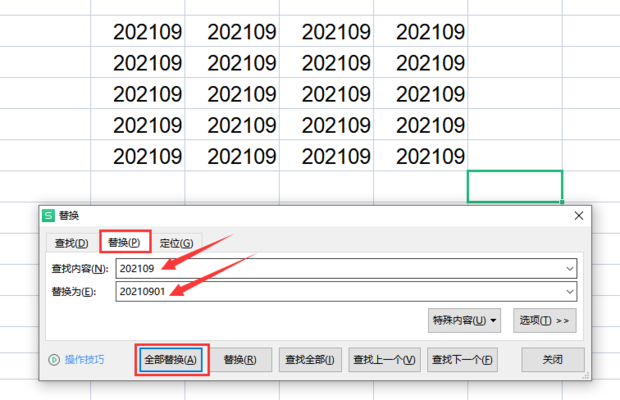Expand the 查找内容 dropdown arrow
Image resolution: width=620 pixels, height=400 pixels.
[x=569, y=268]
